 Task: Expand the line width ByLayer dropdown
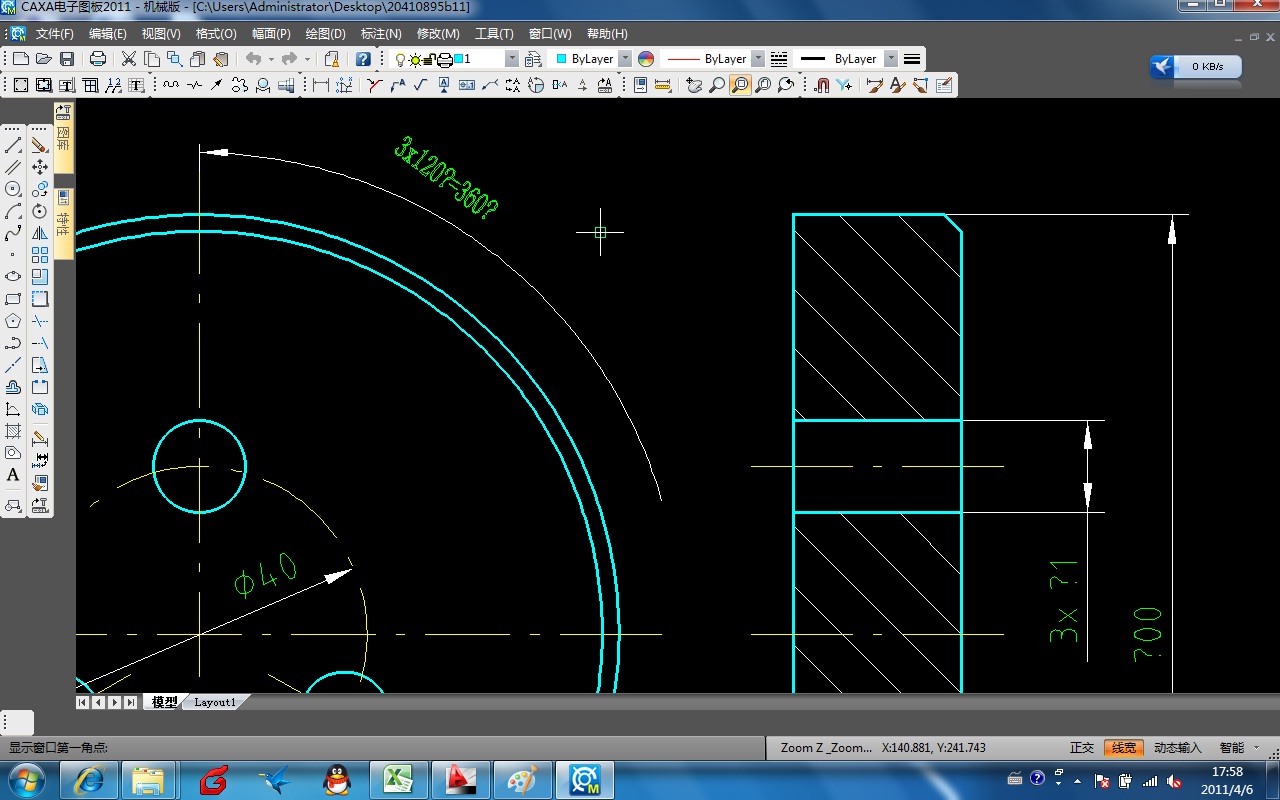point(890,59)
